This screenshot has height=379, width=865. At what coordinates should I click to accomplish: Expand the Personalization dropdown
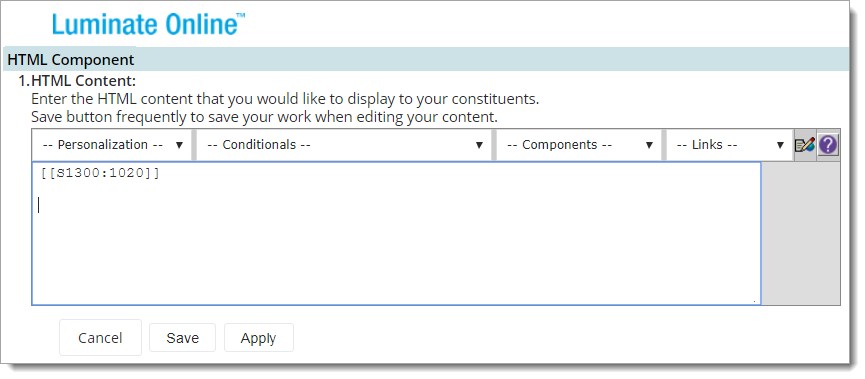(x=113, y=145)
